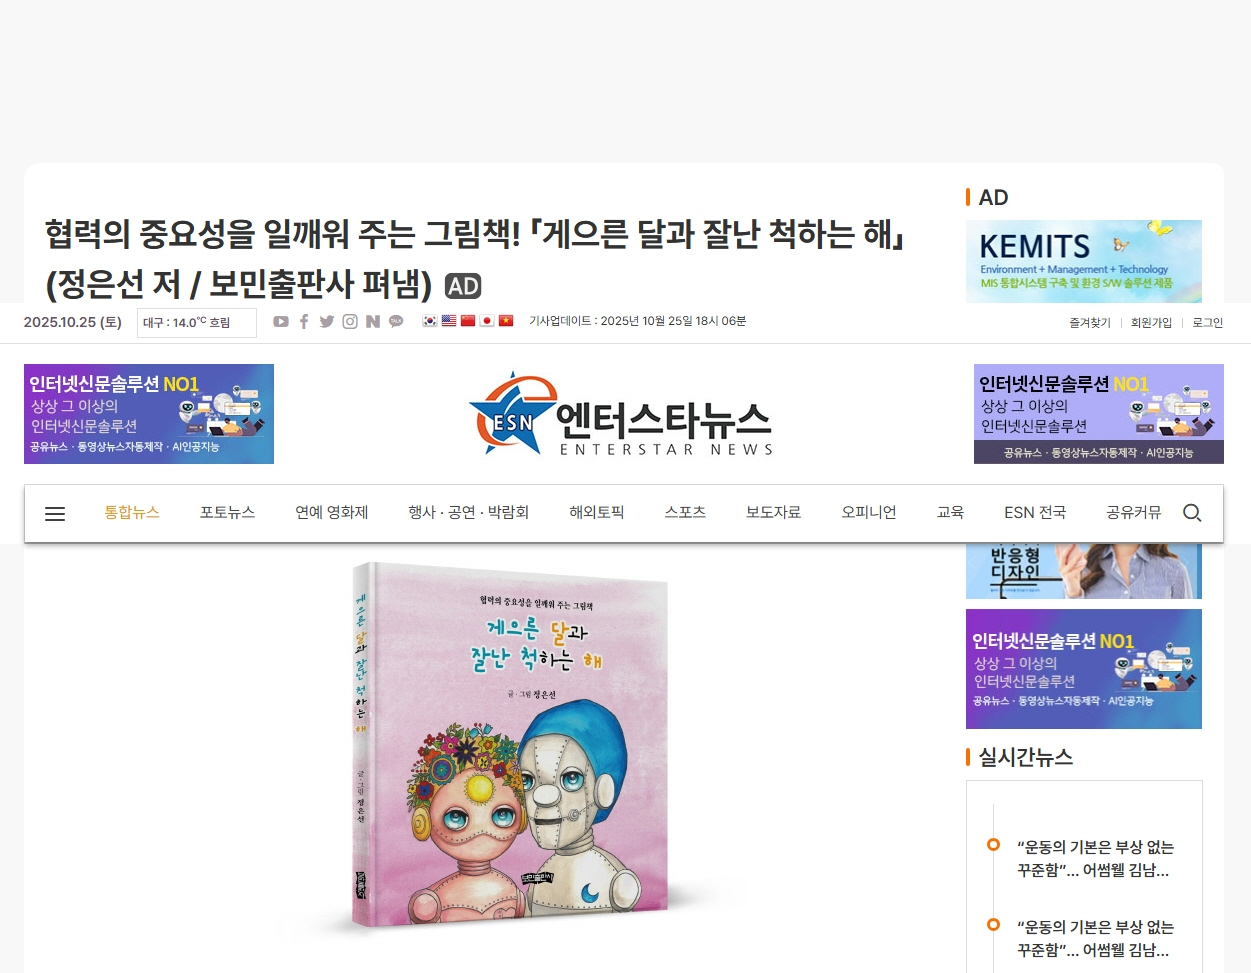Open the 포토뉴스 menu item
This screenshot has height=973, width=1251.
coord(227,512)
